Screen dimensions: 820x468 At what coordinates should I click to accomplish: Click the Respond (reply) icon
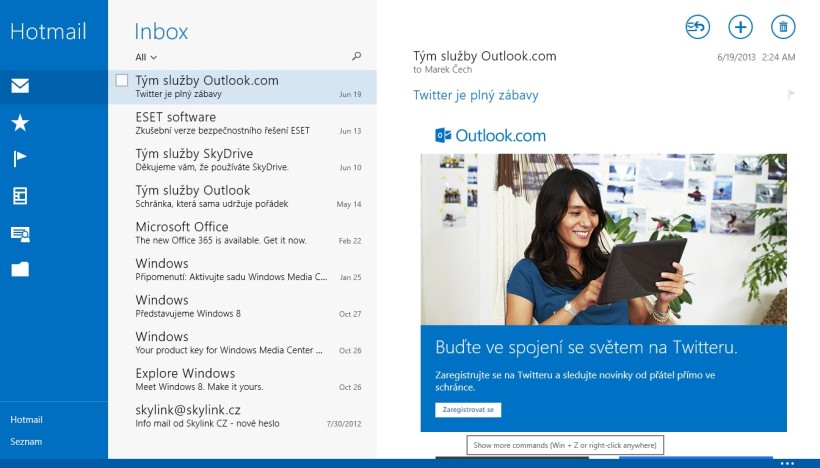[697, 27]
